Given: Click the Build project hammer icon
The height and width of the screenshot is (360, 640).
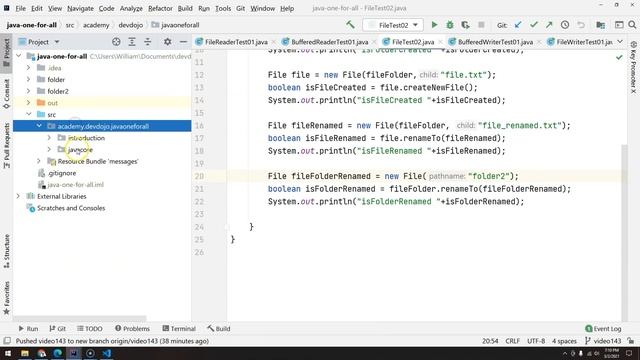Looking at the screenshot, I should coord(350,25).
